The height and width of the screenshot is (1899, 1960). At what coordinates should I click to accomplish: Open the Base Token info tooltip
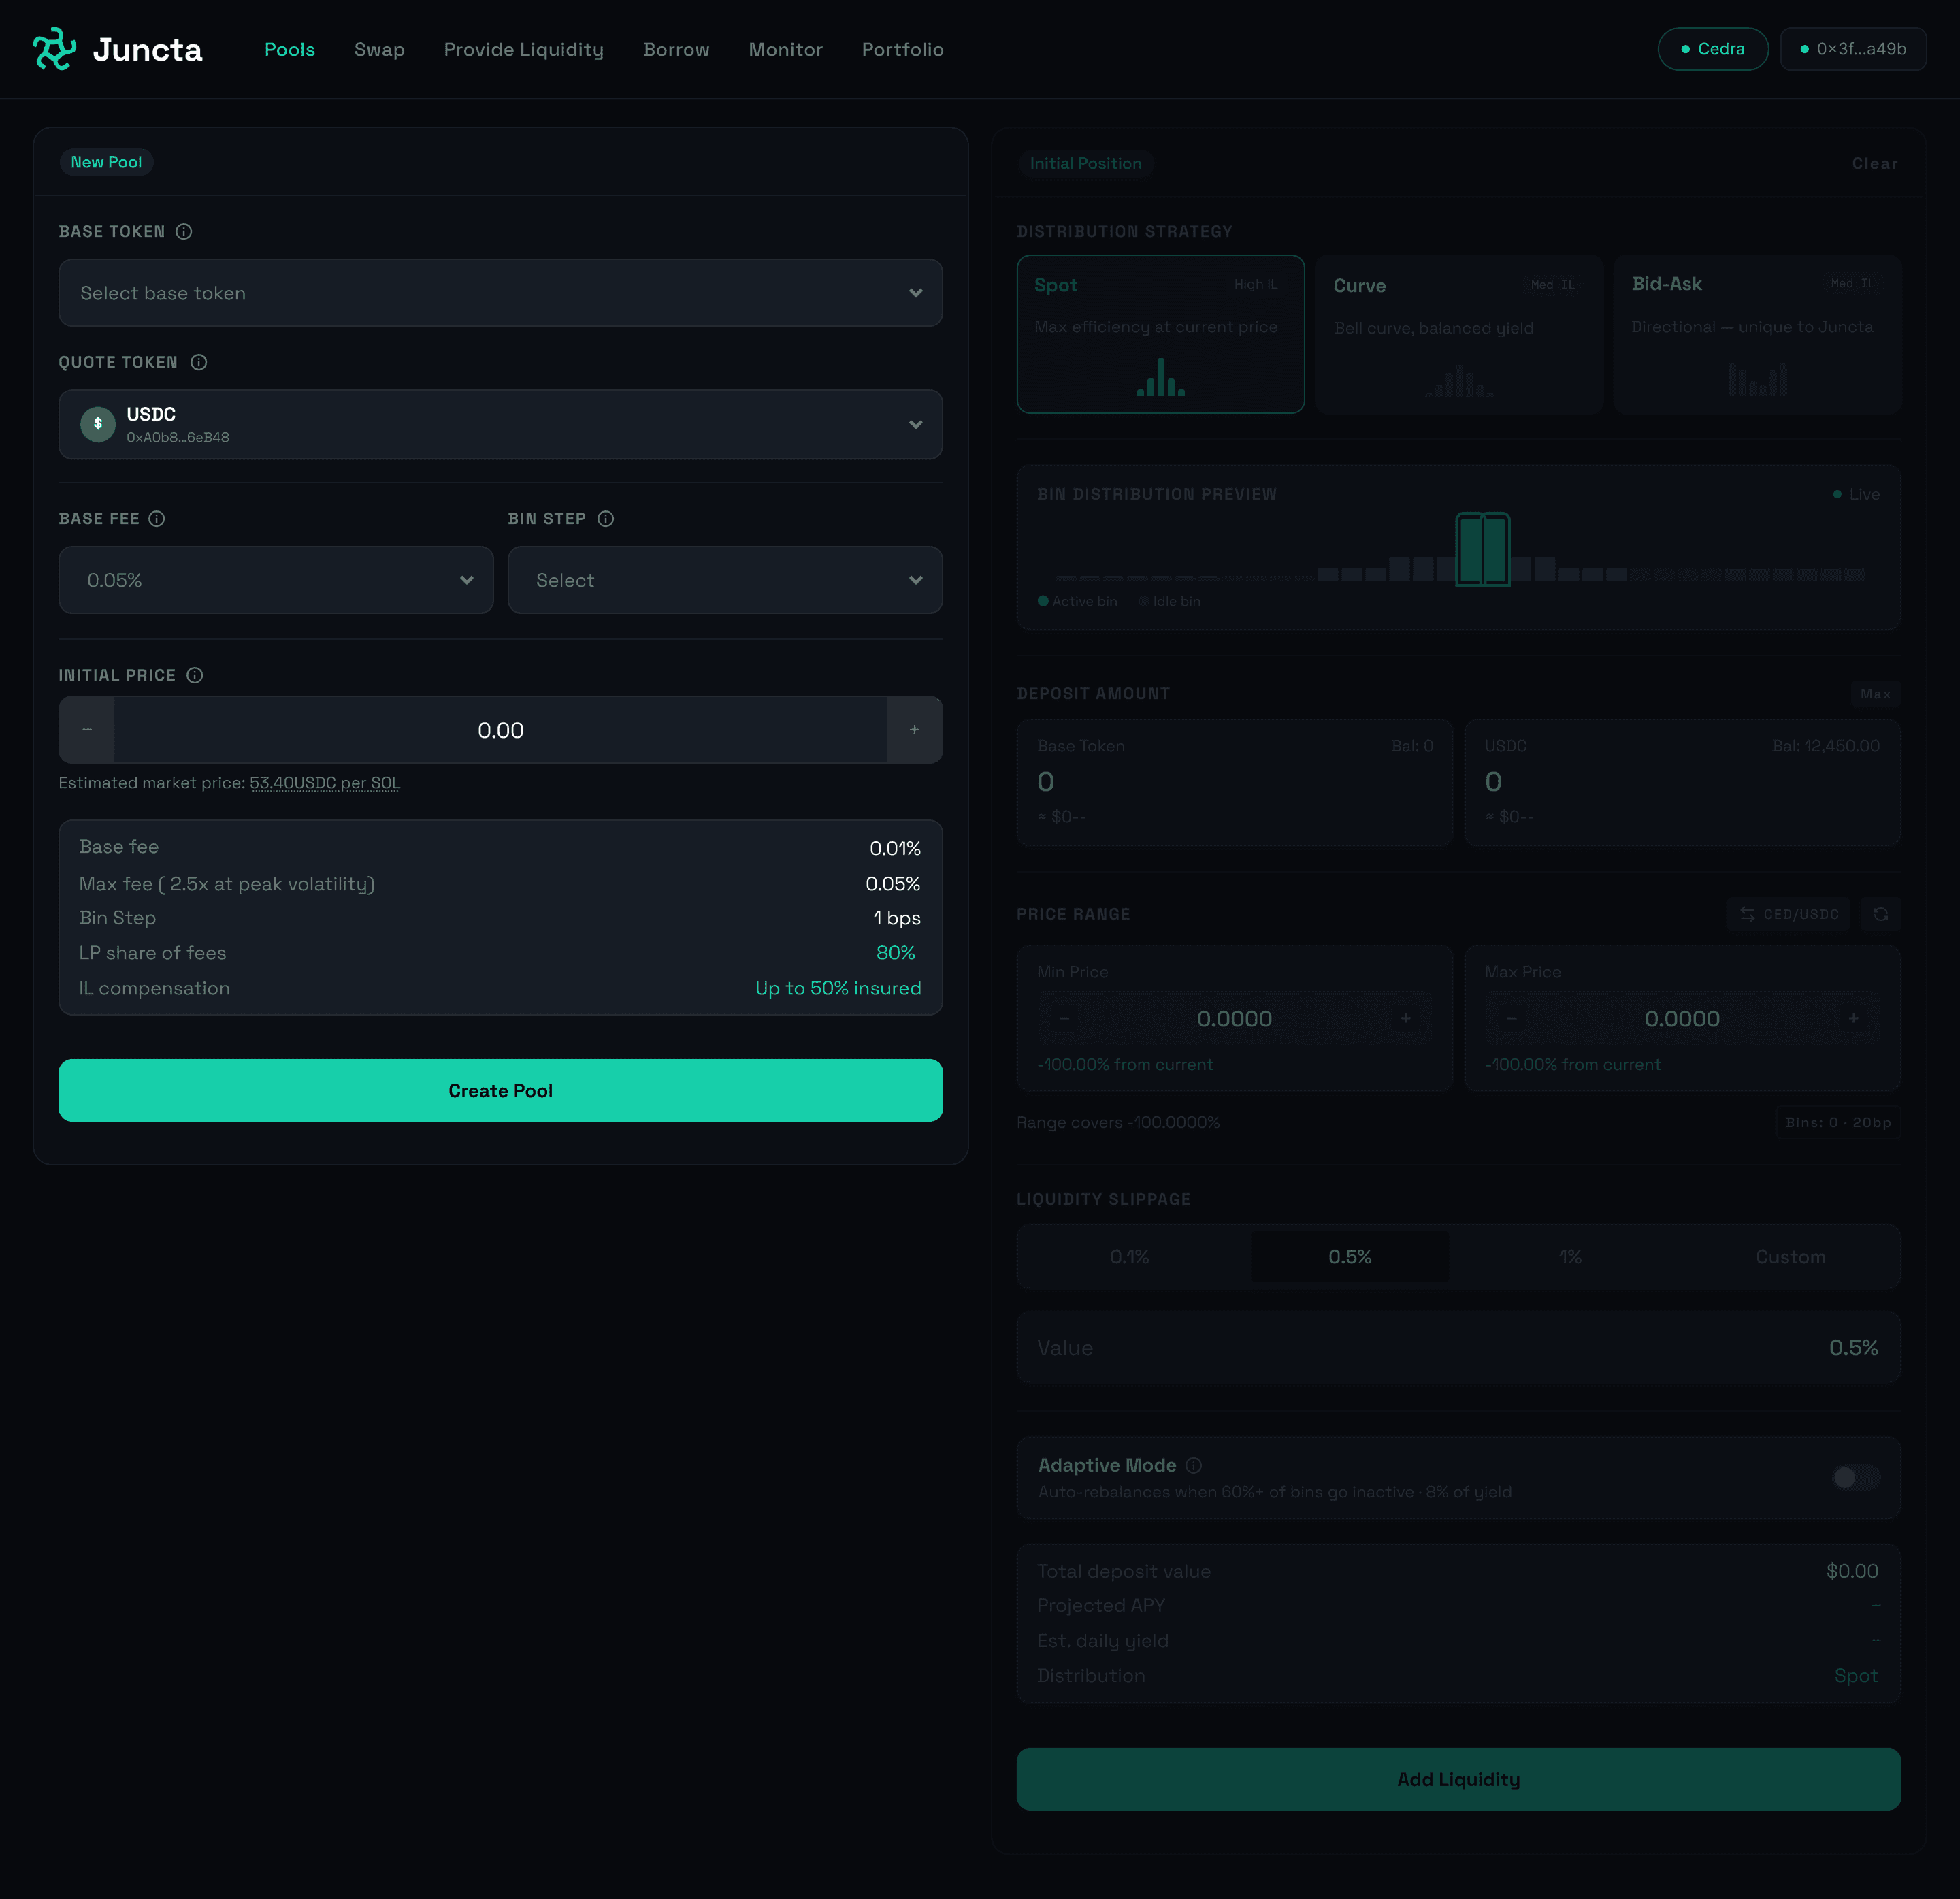tap(184, 231)
